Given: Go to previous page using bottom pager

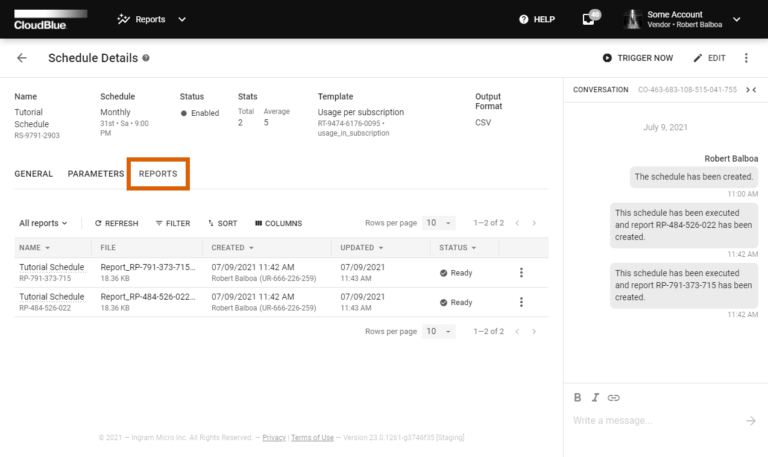Looking at the screenshot, I should 517,332.
